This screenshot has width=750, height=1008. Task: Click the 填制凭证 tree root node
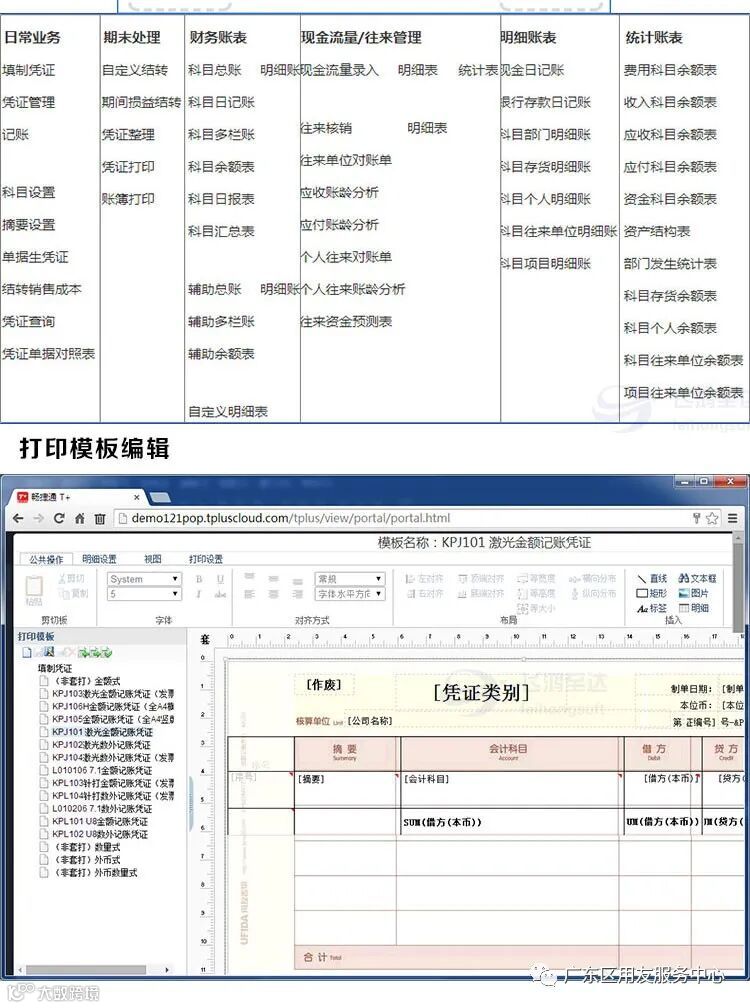(x=55, y=668)
